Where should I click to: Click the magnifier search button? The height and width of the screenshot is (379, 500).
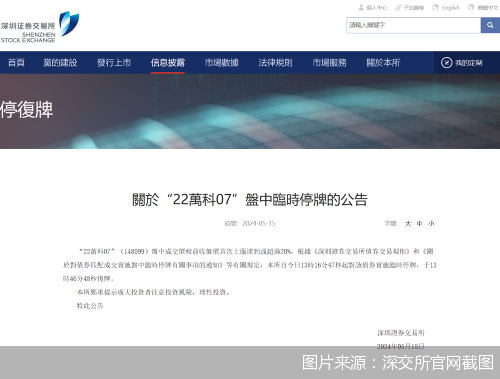click(490, 25)
